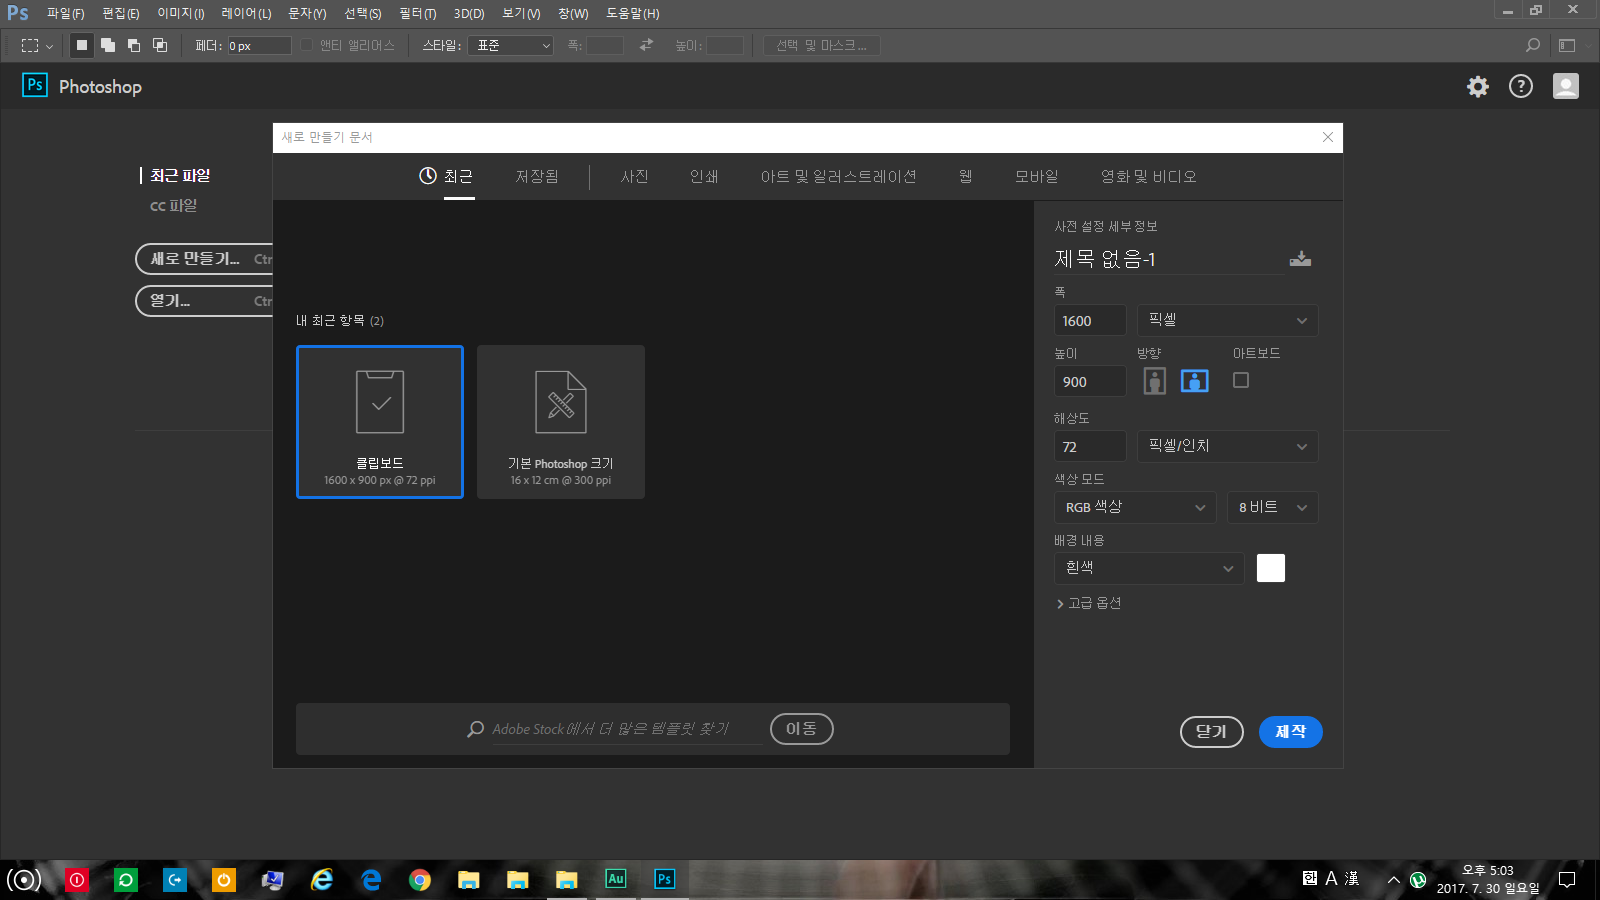This screenshot has height=900, width=1600.
Task: Open Adobe Audition from the taskbar
Action: (615, 879)
